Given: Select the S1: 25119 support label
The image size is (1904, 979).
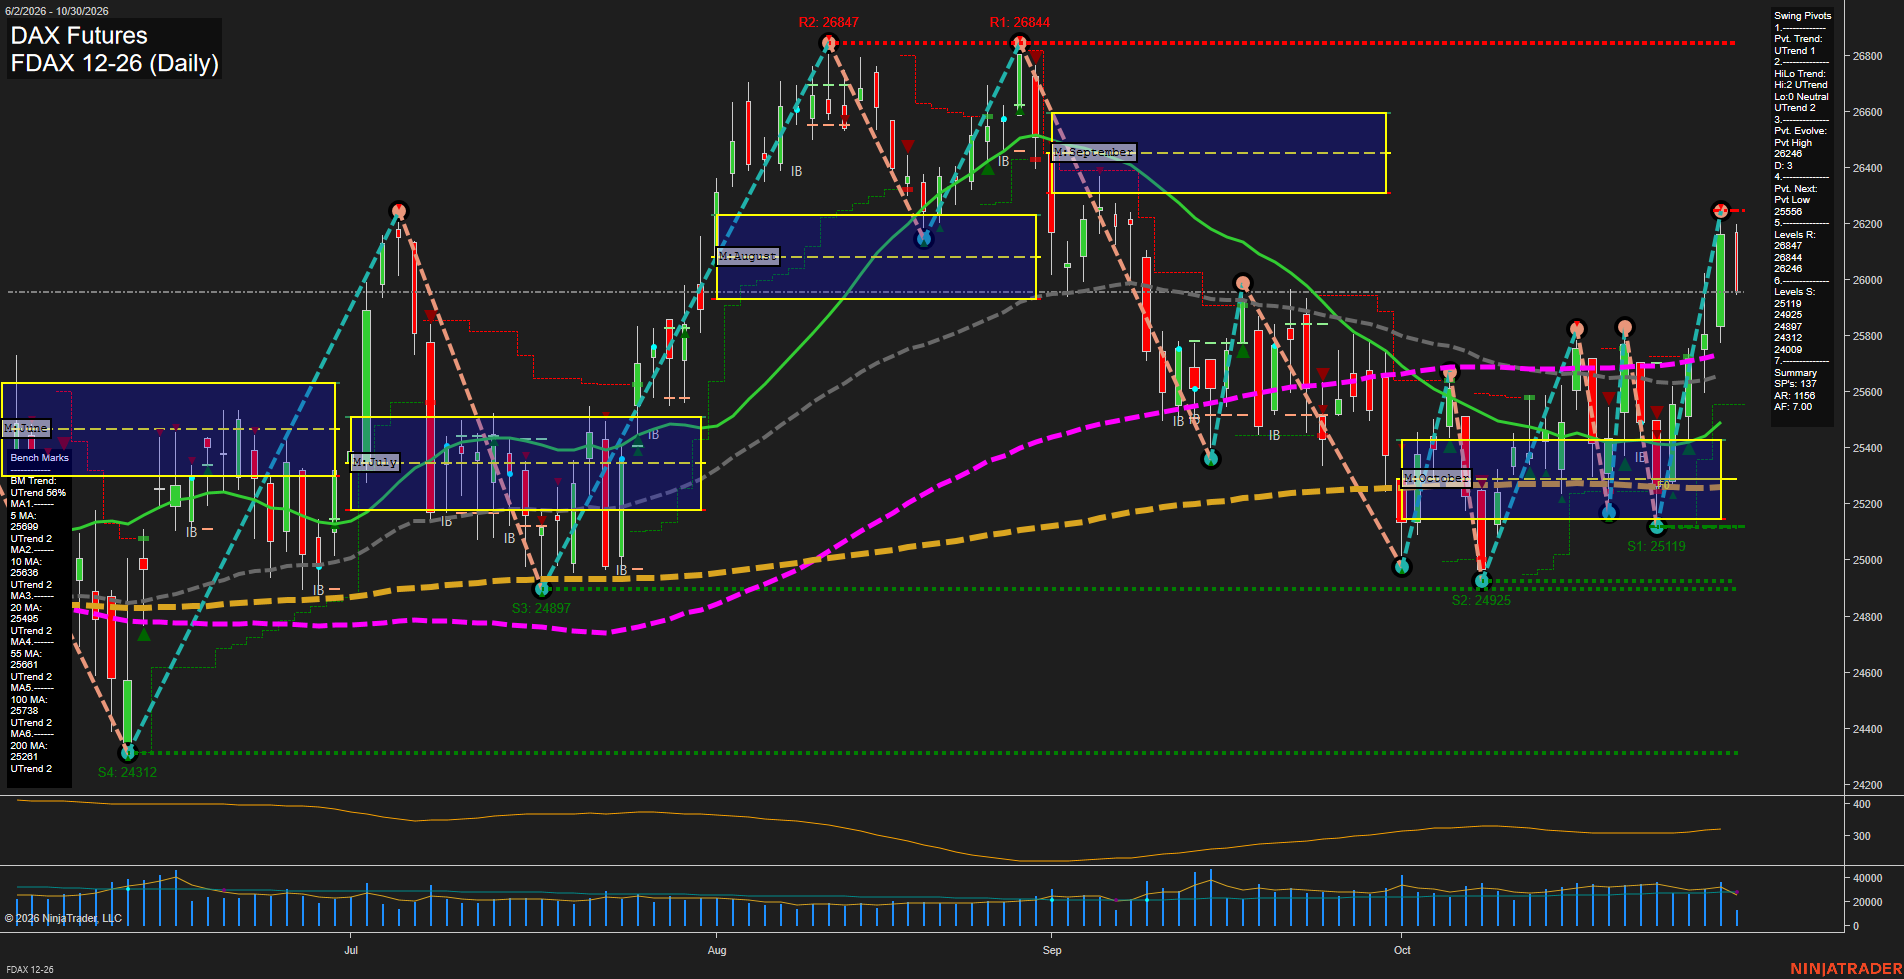Looking at the screenshot, I should pos(1656,546).
